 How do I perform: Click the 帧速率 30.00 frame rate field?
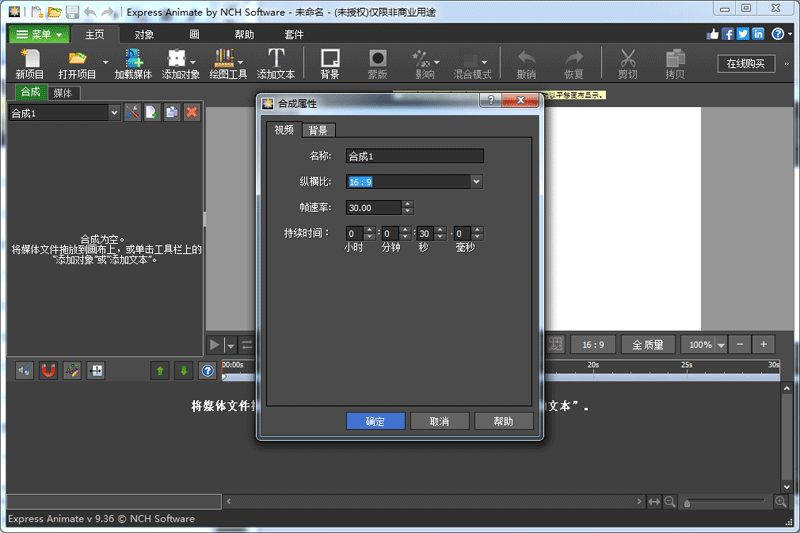tap(374, 208)
